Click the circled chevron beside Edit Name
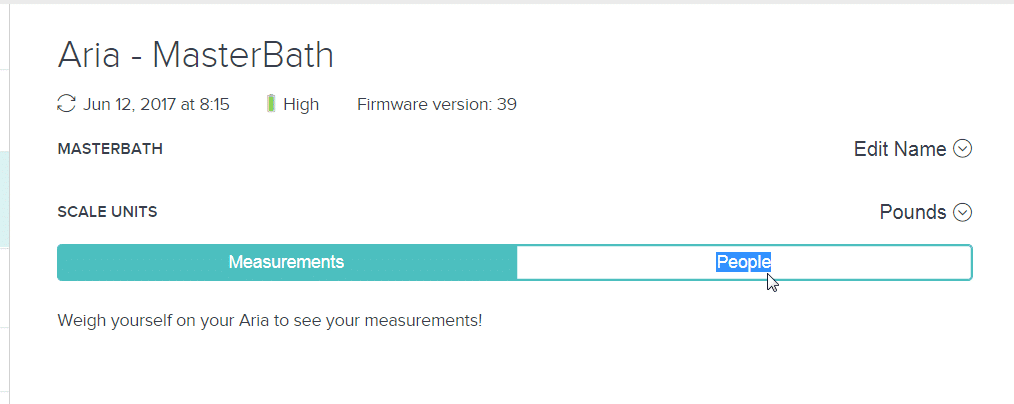This screenshot has height=404, width=1014. pos(963,149)
